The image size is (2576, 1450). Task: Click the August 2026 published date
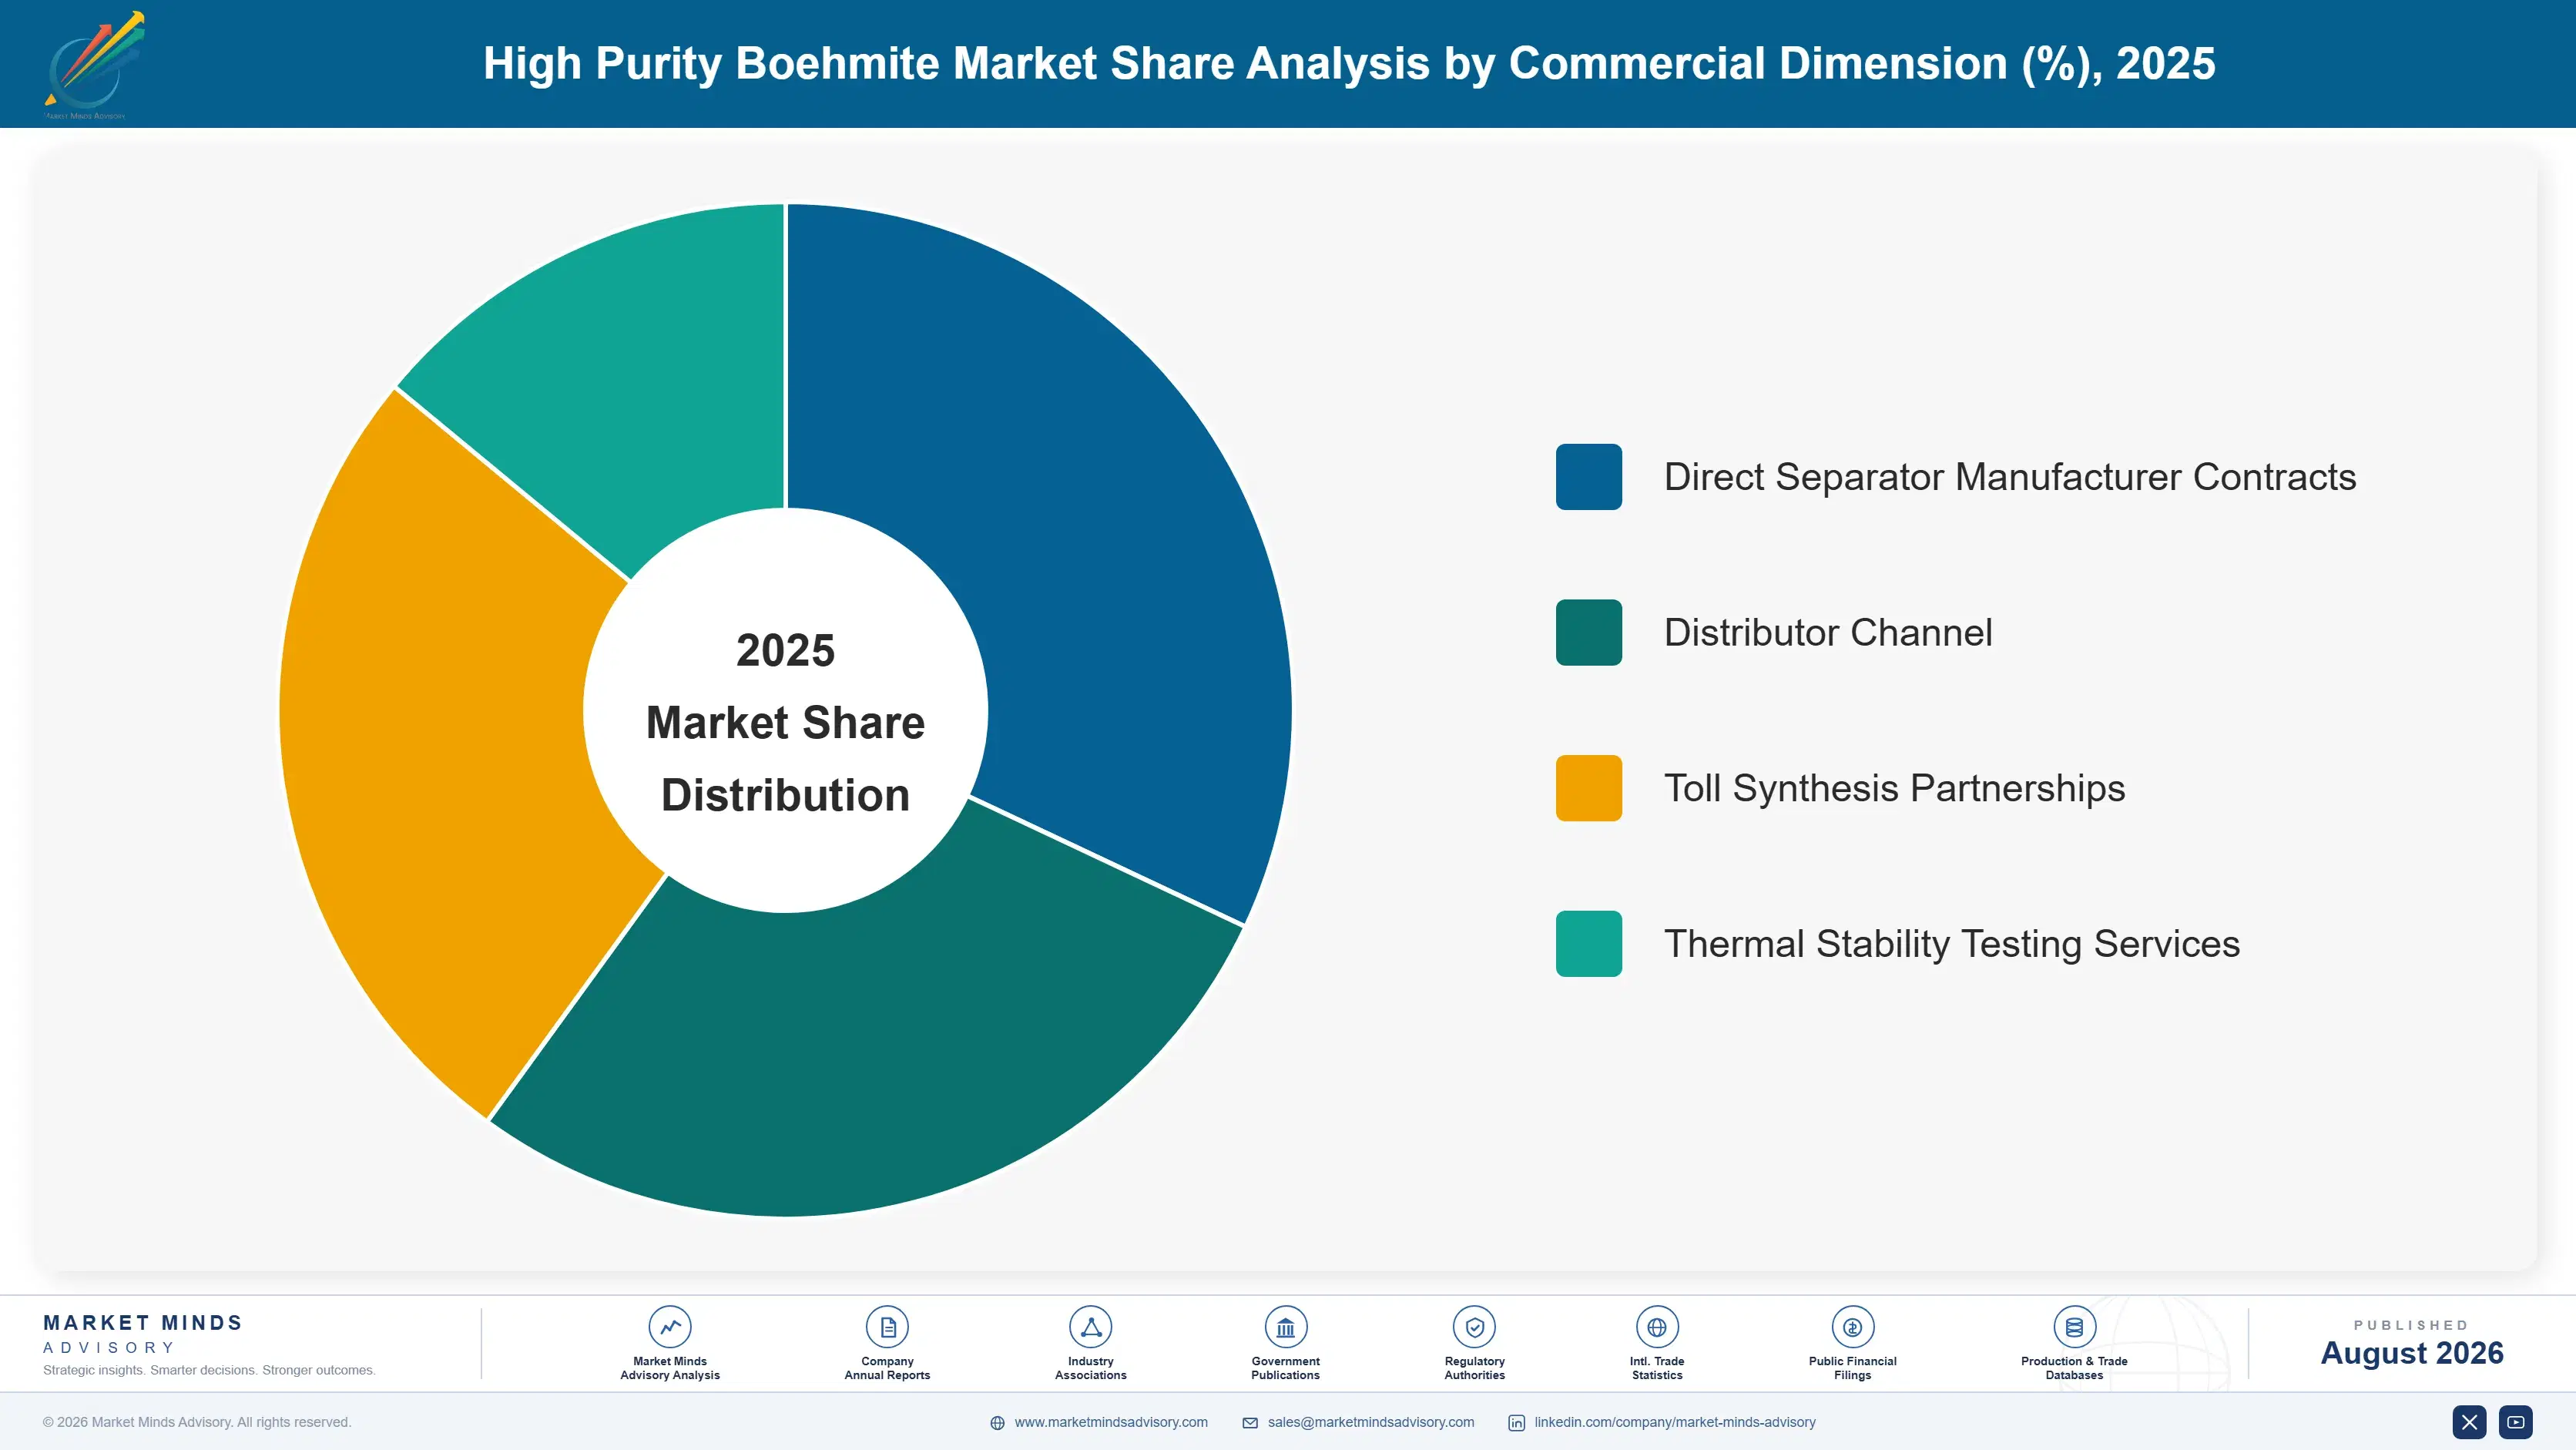coord(2411,1352)
